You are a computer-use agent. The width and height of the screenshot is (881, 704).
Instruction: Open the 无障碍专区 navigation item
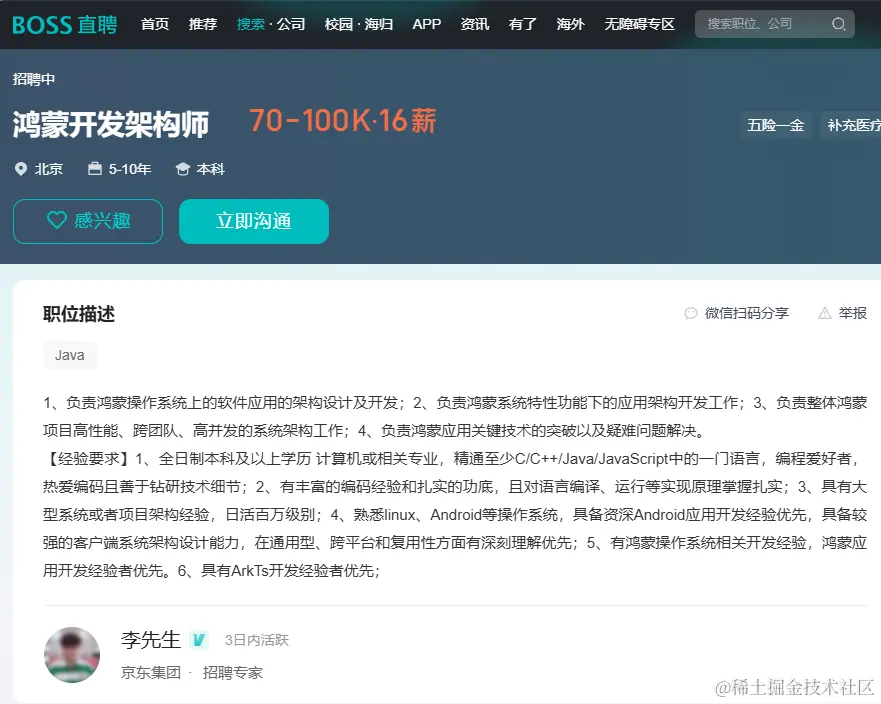(639, 24)
